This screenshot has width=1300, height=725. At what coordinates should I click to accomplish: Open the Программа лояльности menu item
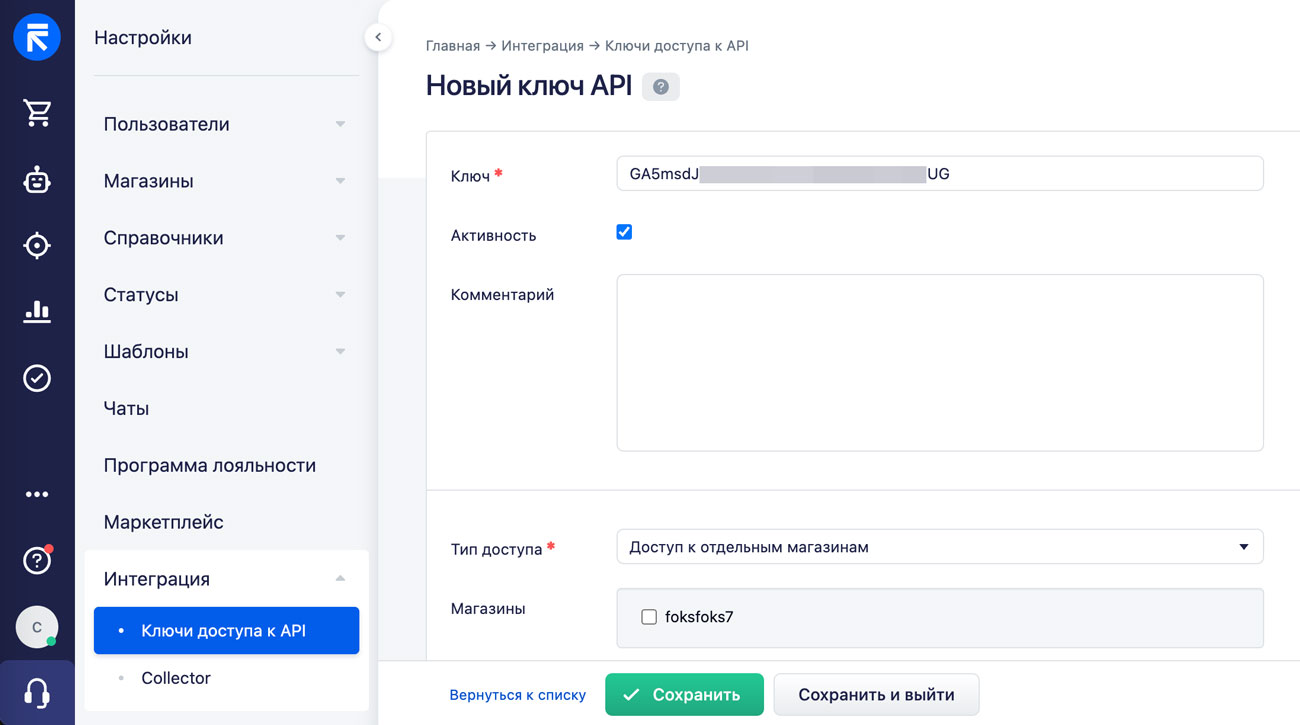[x=210, y=465]
